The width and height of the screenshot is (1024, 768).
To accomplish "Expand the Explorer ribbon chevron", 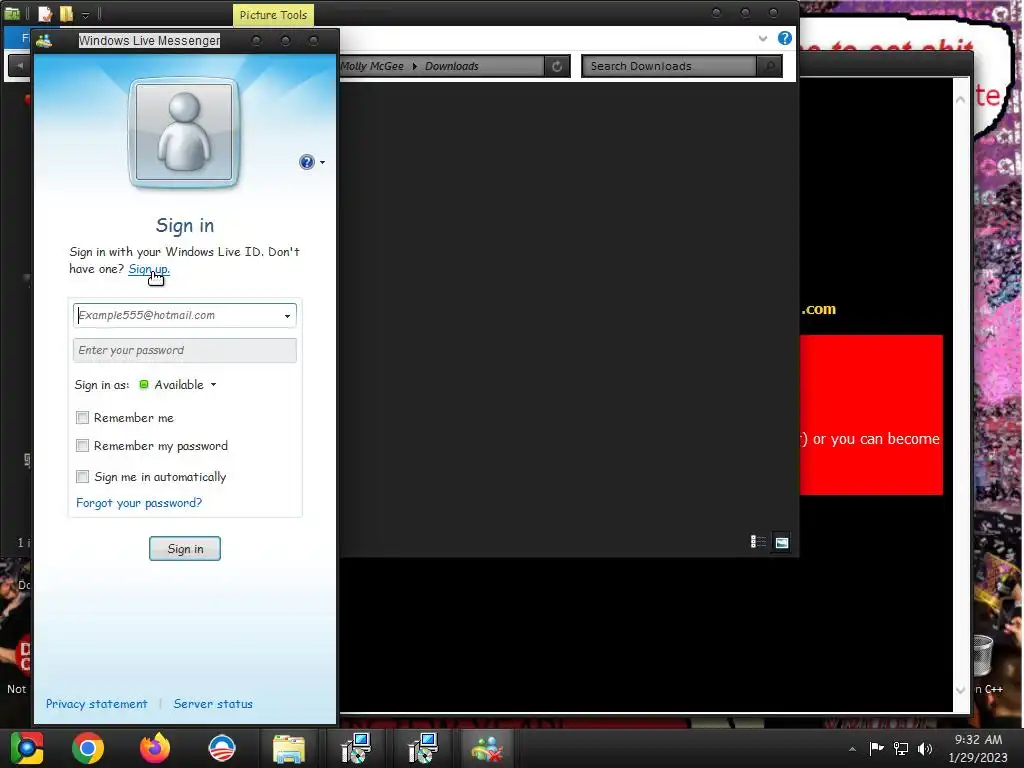I will [x=762, y=38].
